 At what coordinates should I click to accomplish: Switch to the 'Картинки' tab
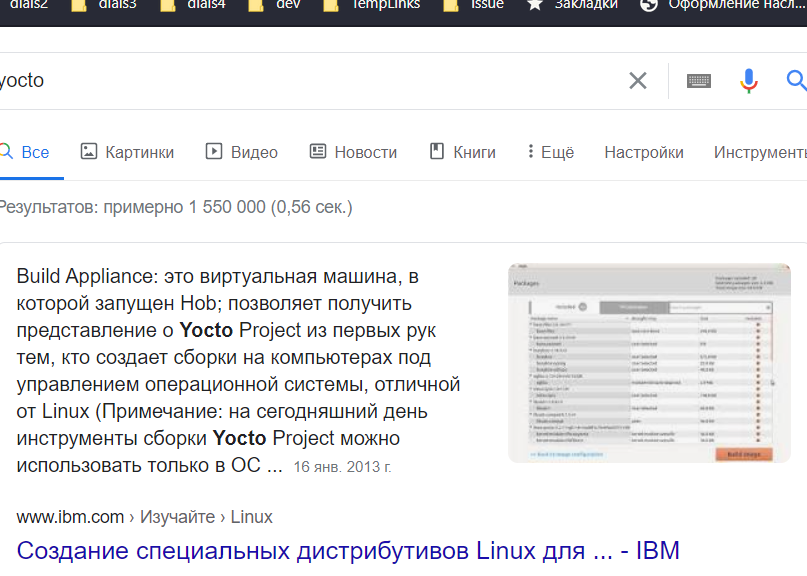[x=127, y=152]
